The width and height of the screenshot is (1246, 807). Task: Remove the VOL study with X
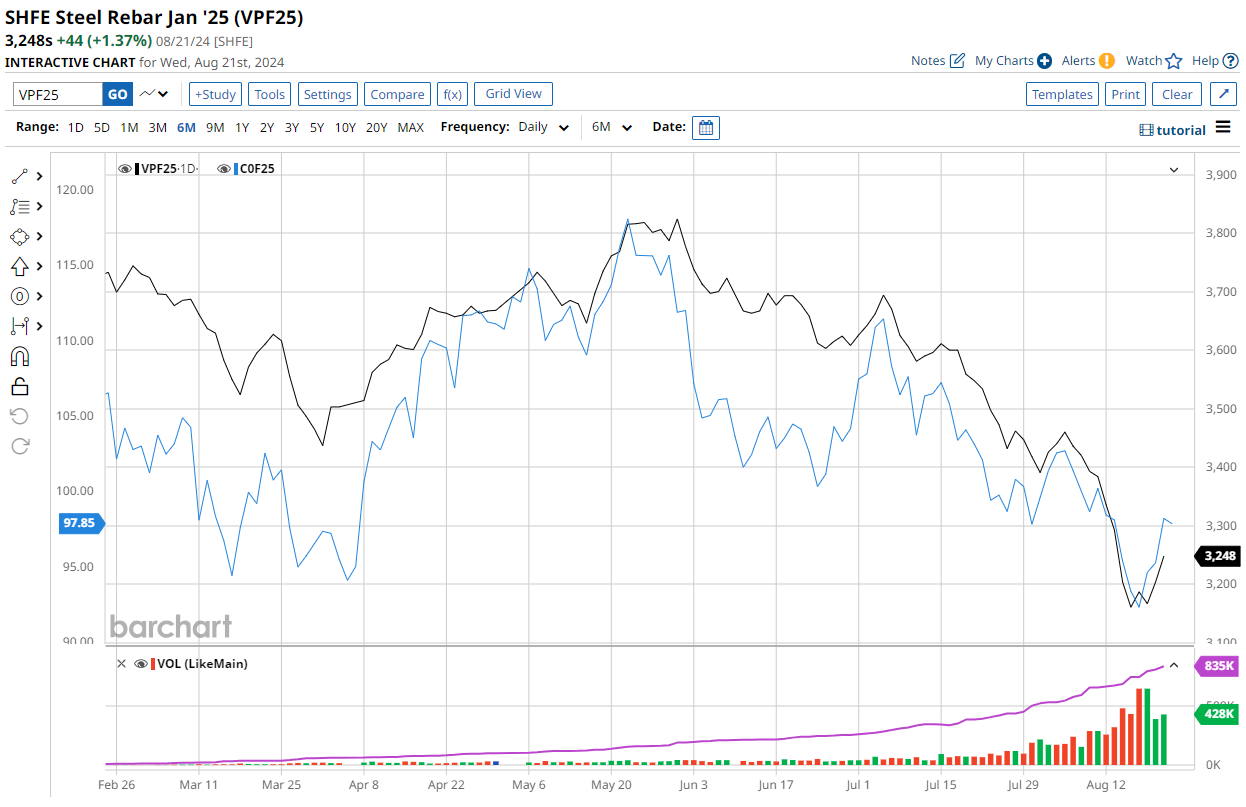[122, 663]
